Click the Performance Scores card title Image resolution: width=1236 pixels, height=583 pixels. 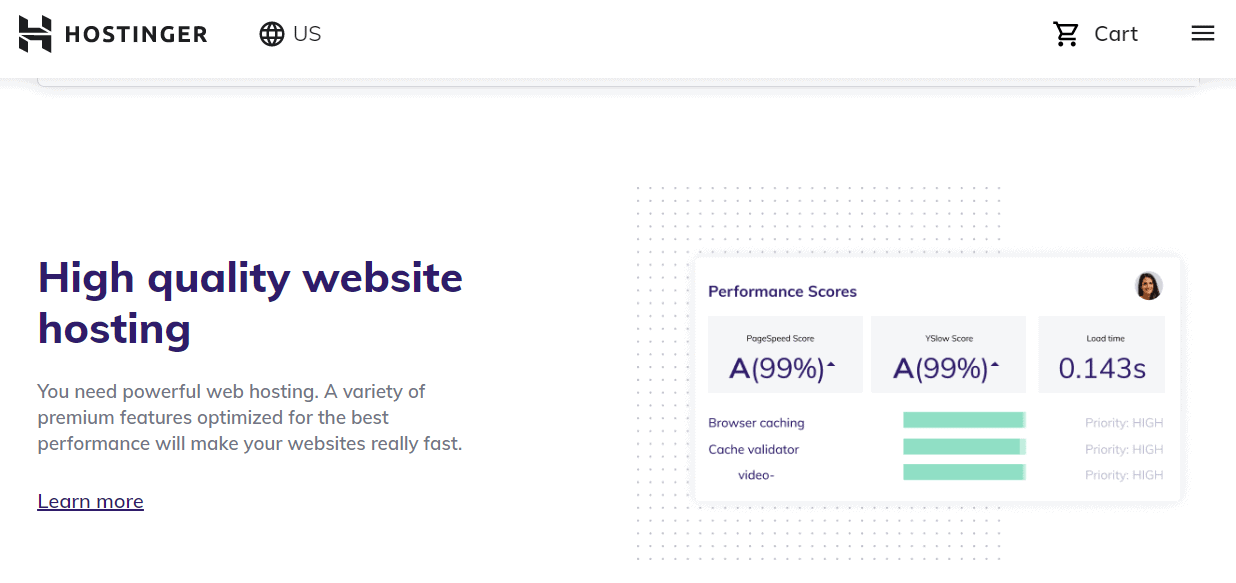[782, 292]
